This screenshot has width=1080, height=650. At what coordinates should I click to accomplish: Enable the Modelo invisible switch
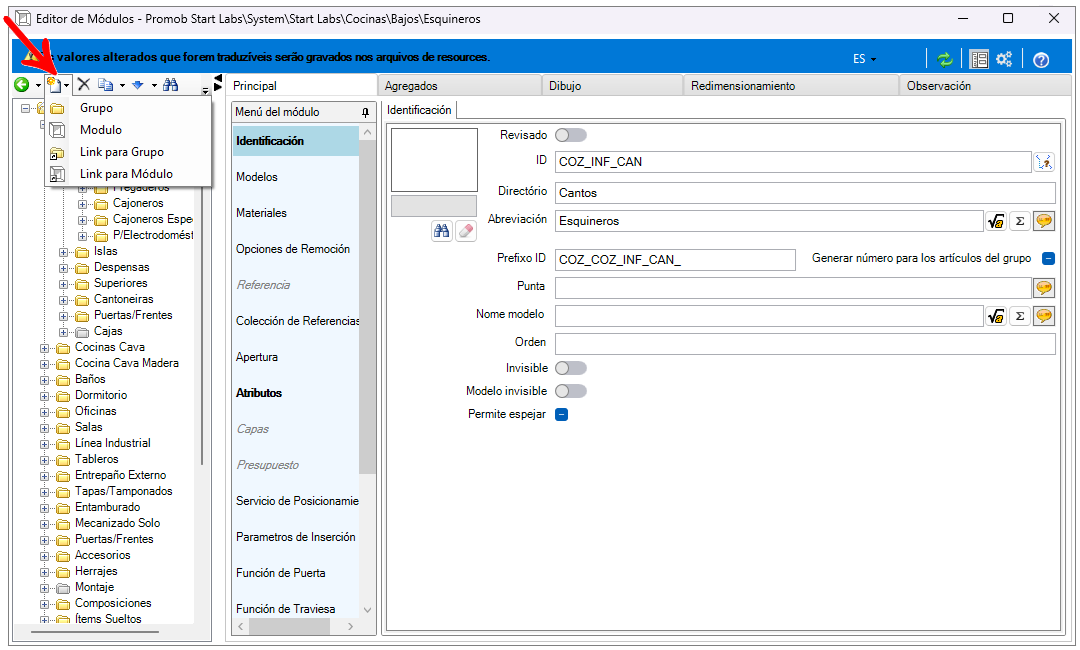[x=570, y=391]
